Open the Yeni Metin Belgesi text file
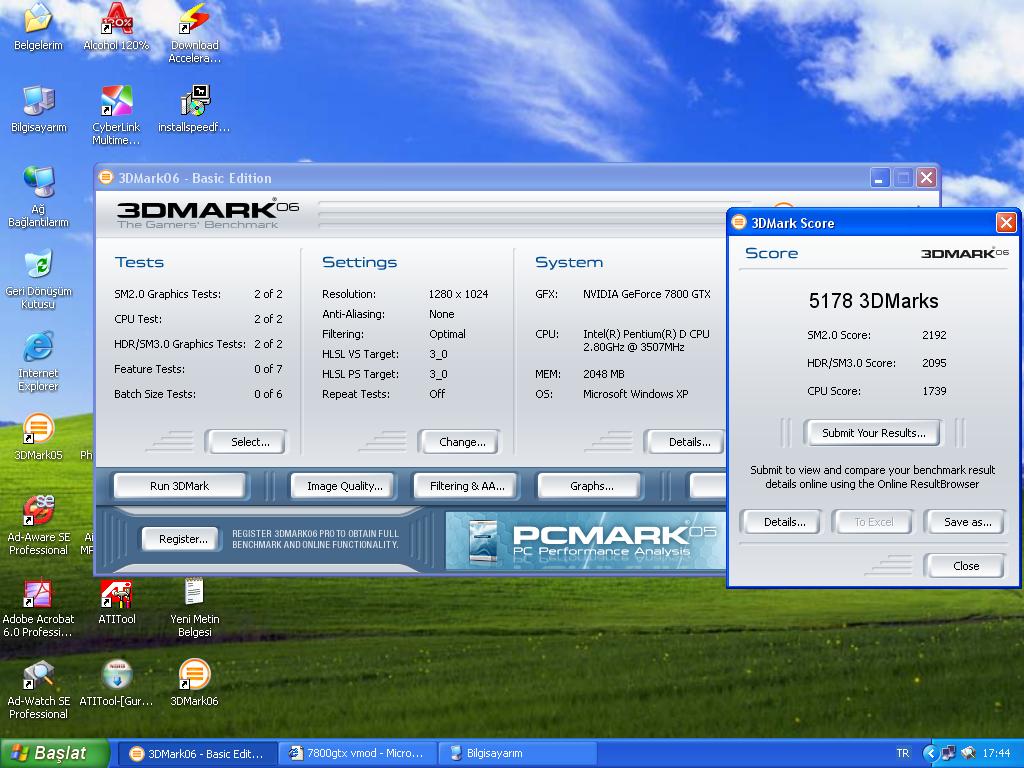This screenshot has height=768, width=1024. click(x=194, y=595)
